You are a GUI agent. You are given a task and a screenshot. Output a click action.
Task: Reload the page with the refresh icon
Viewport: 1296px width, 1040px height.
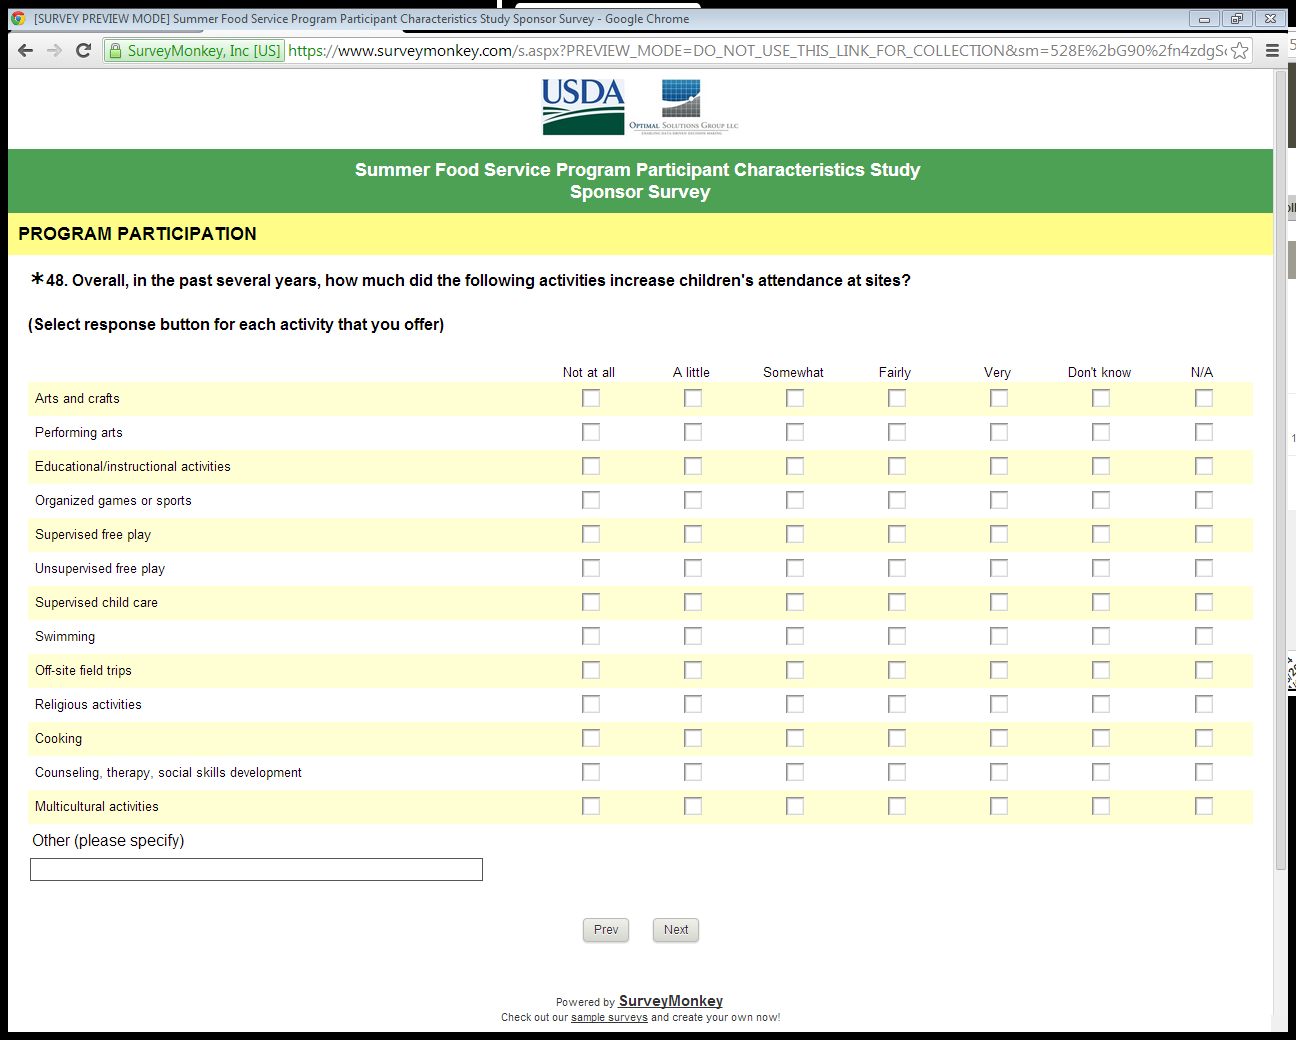click(84, 51)
